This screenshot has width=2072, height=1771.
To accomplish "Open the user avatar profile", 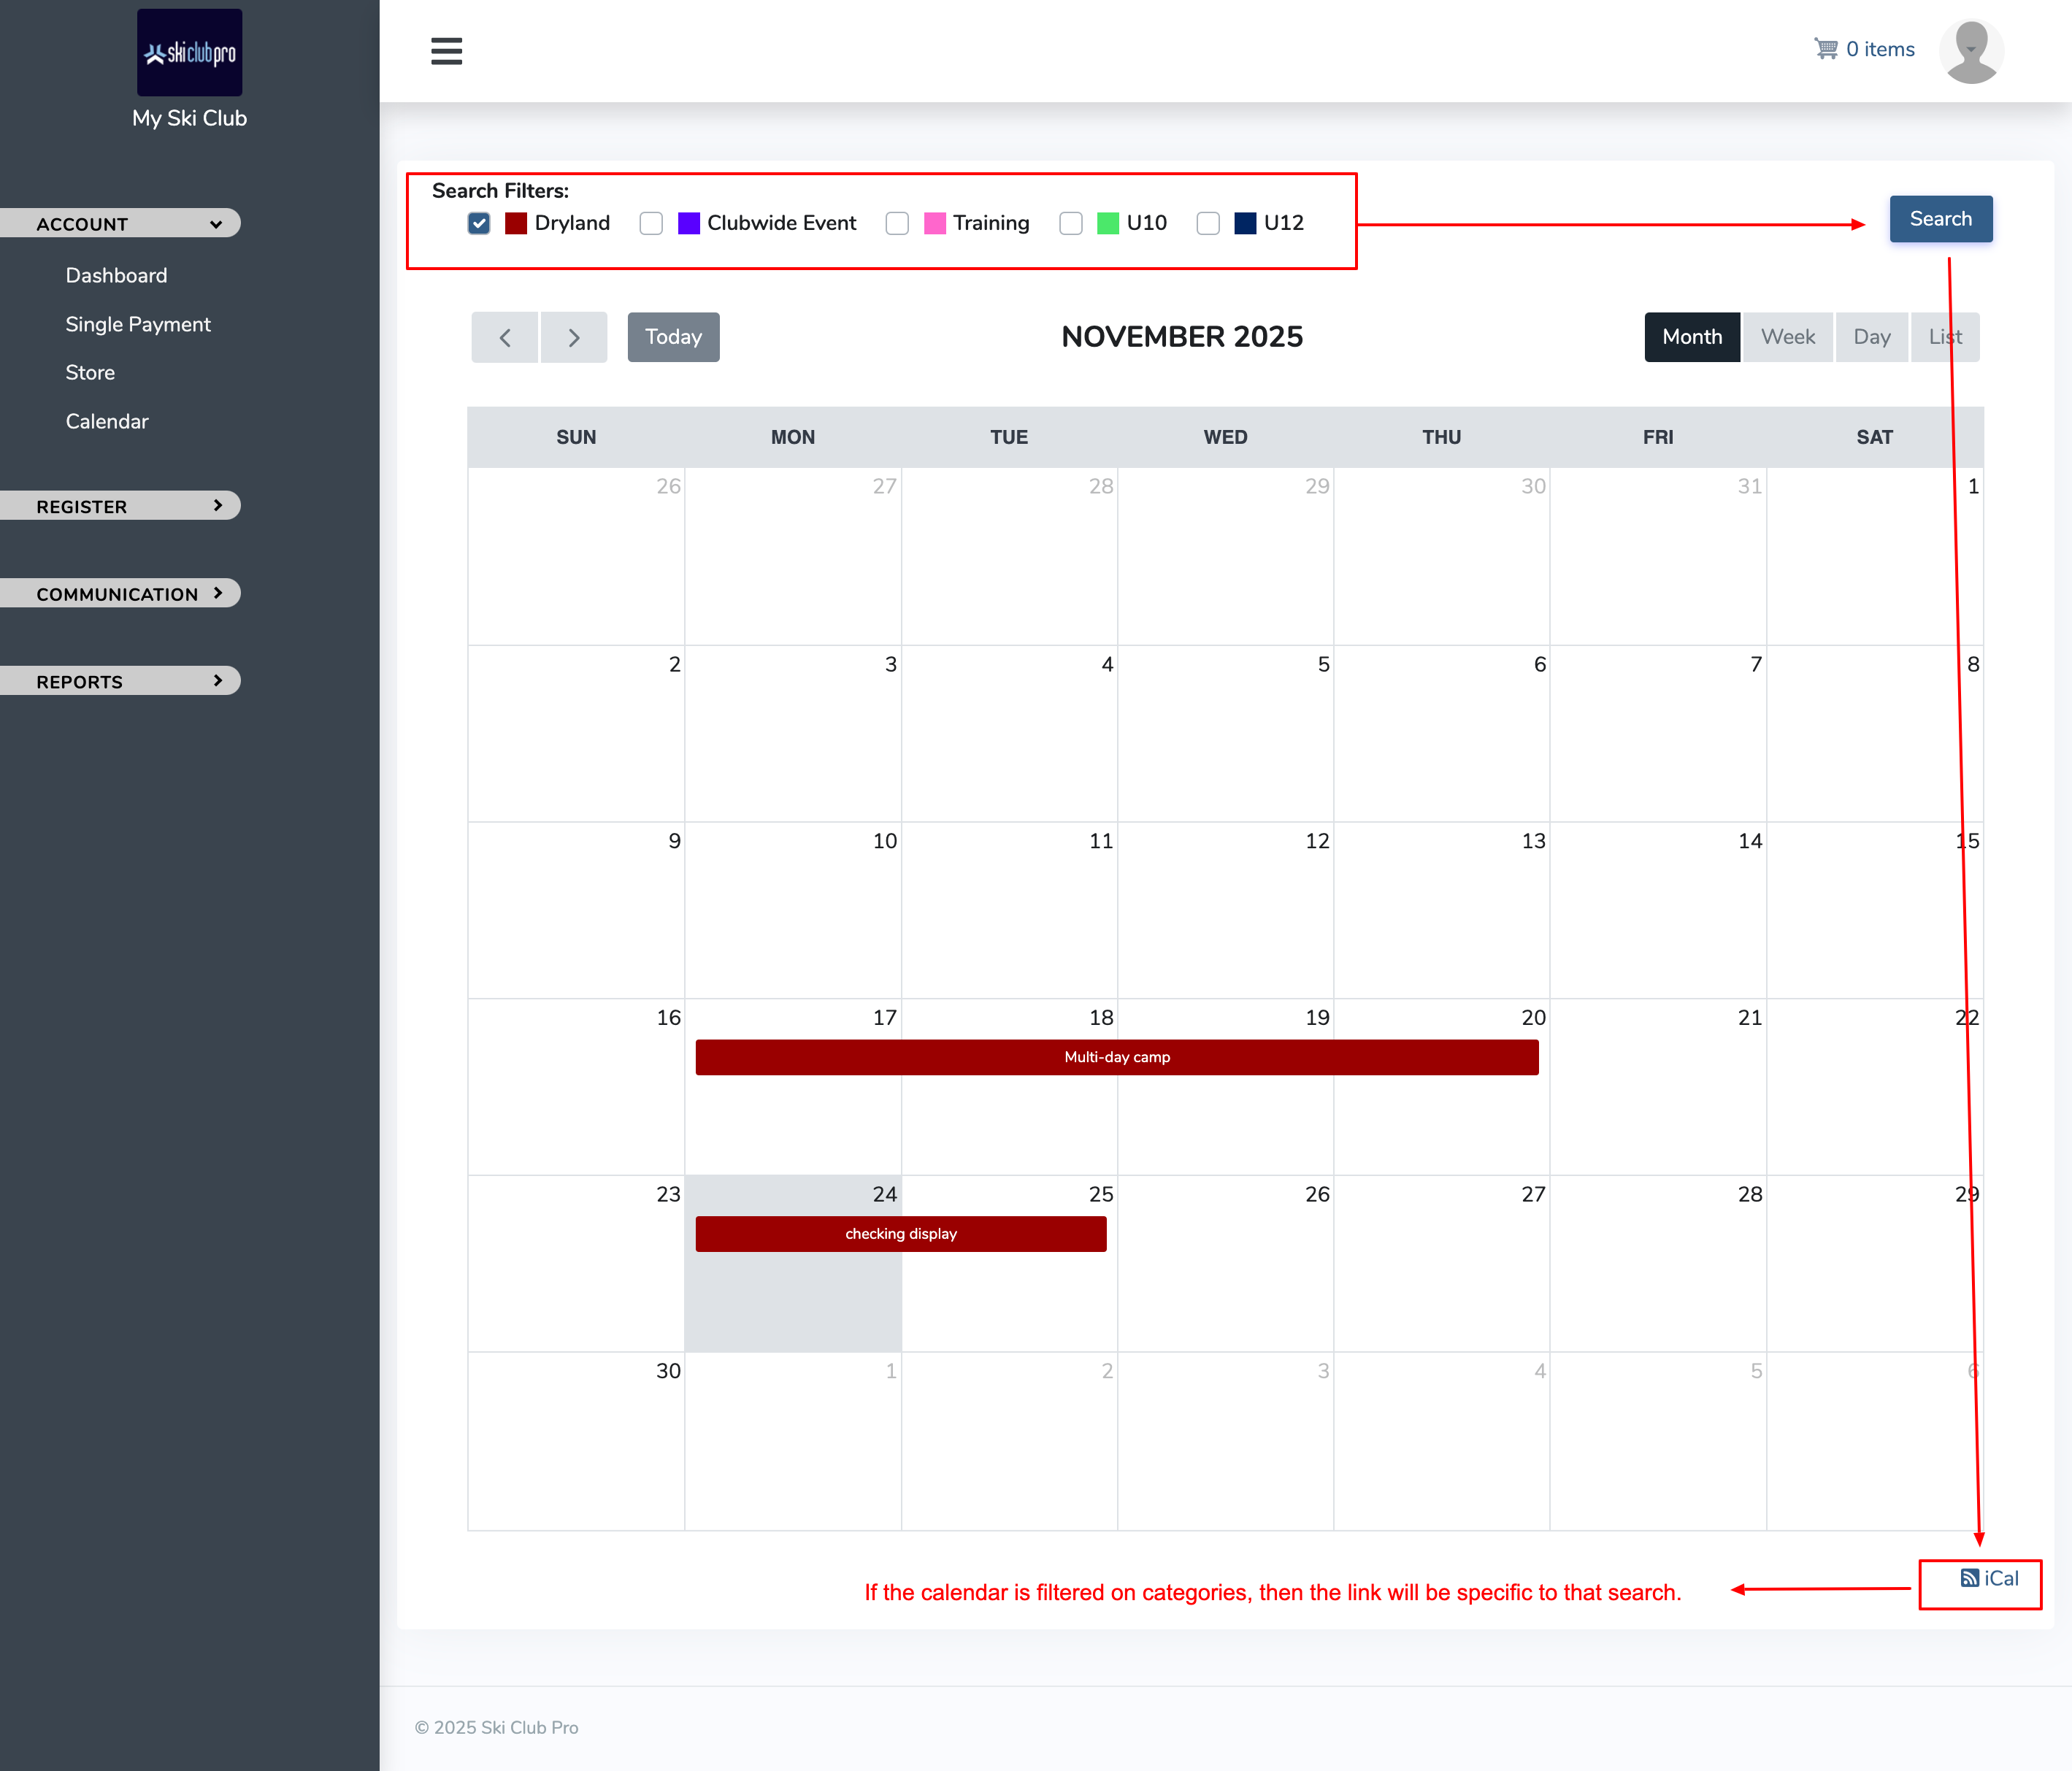I will pos(1970,52).
